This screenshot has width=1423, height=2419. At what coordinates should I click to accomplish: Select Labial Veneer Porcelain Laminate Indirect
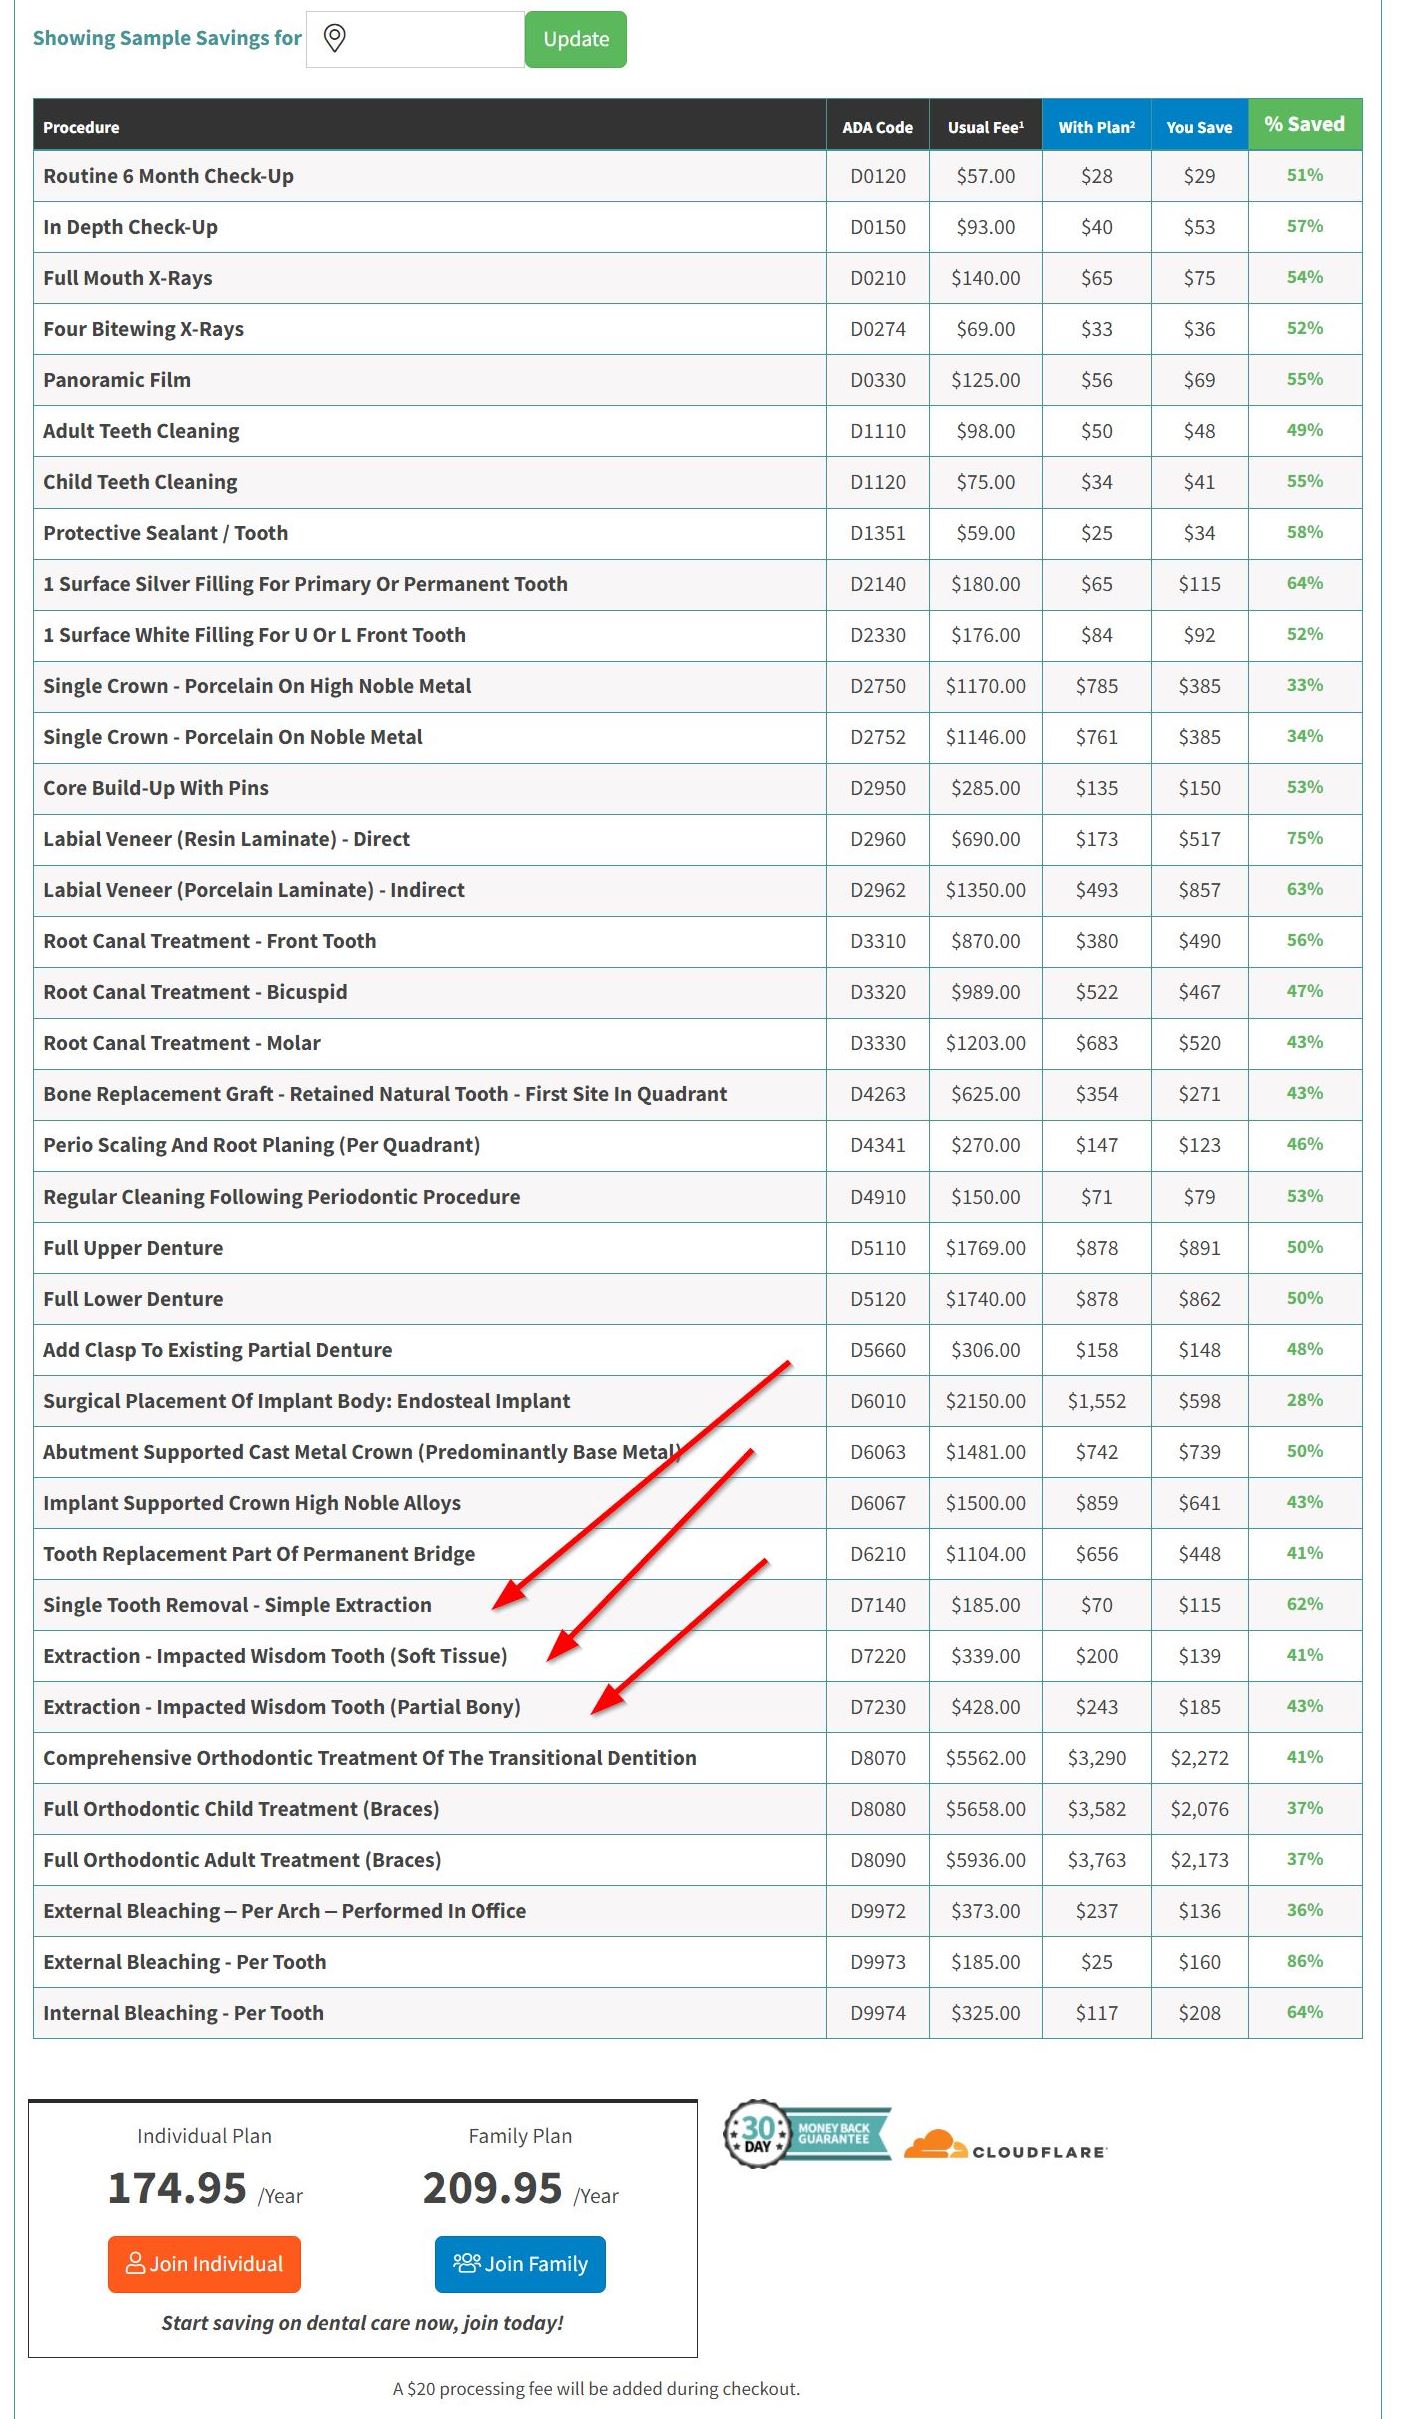[253, 890]
